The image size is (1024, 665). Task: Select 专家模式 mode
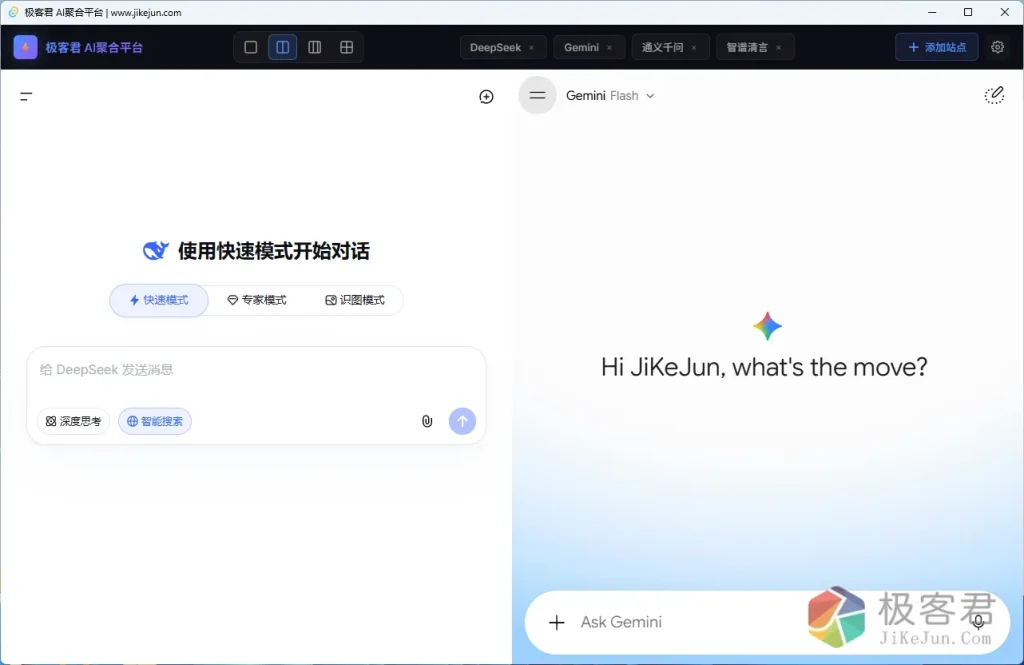[257, 300]
